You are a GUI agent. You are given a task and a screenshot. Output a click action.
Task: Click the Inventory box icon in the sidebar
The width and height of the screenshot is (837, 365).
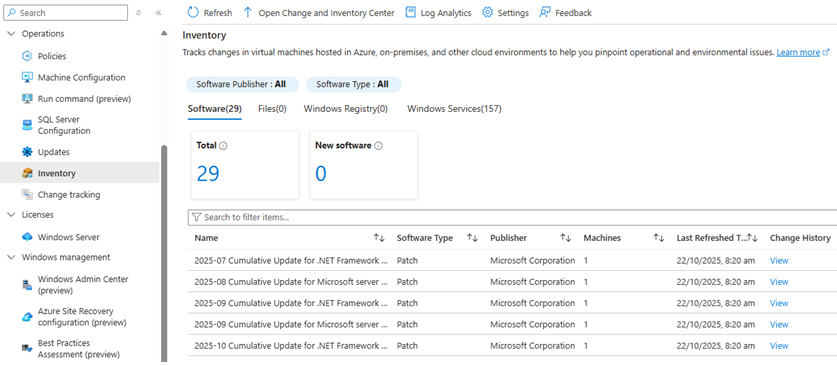click(x=27, y=173)
